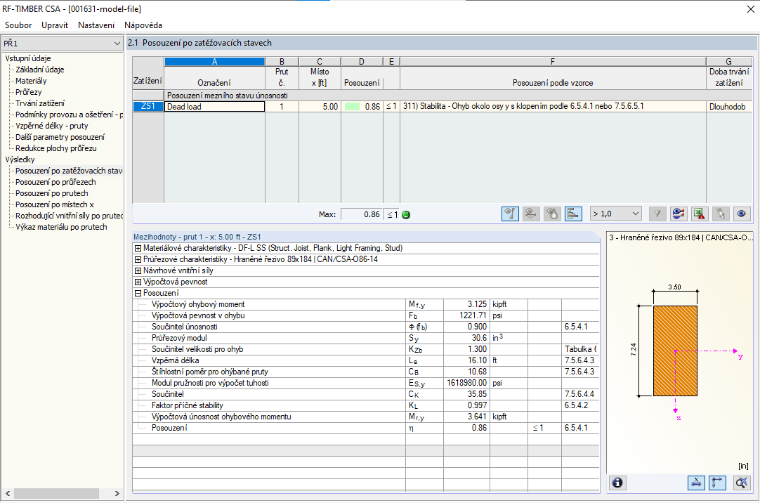Select Základní údaje in navigator
Screen dimensions: 760x503
pyautogui.click(x=40, y=70)
